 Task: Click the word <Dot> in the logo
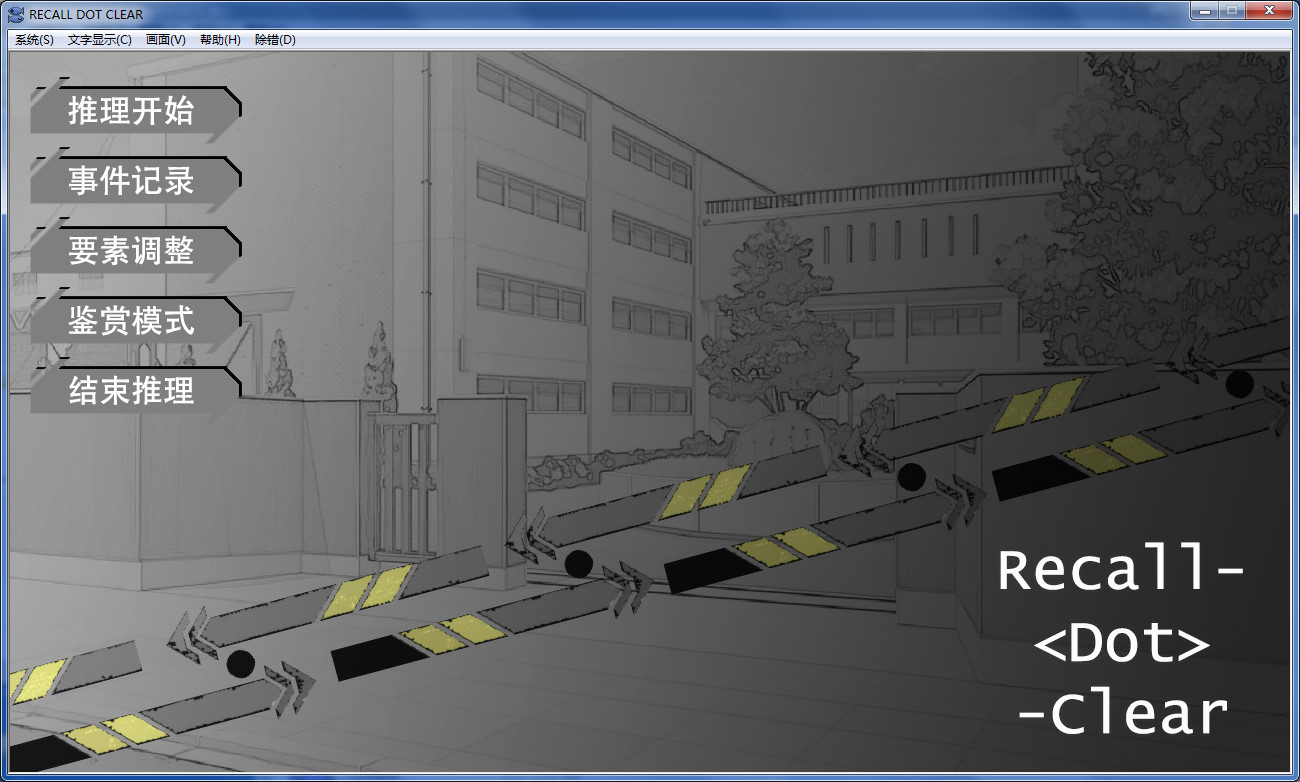coord(1122,644)
